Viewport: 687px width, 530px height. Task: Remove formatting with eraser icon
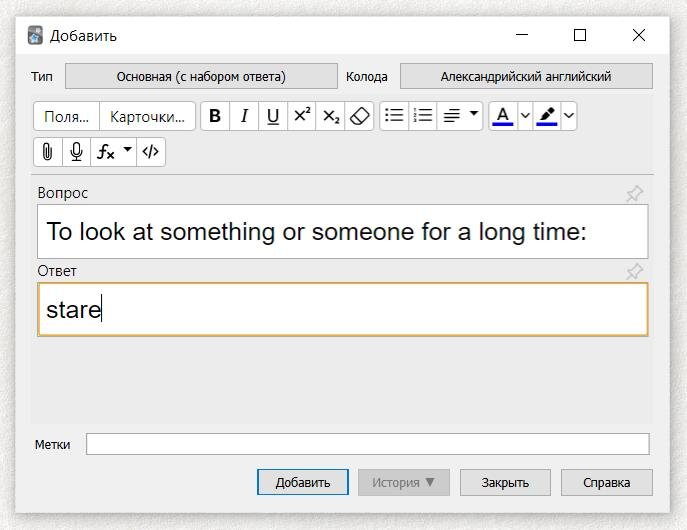(359, 116)
